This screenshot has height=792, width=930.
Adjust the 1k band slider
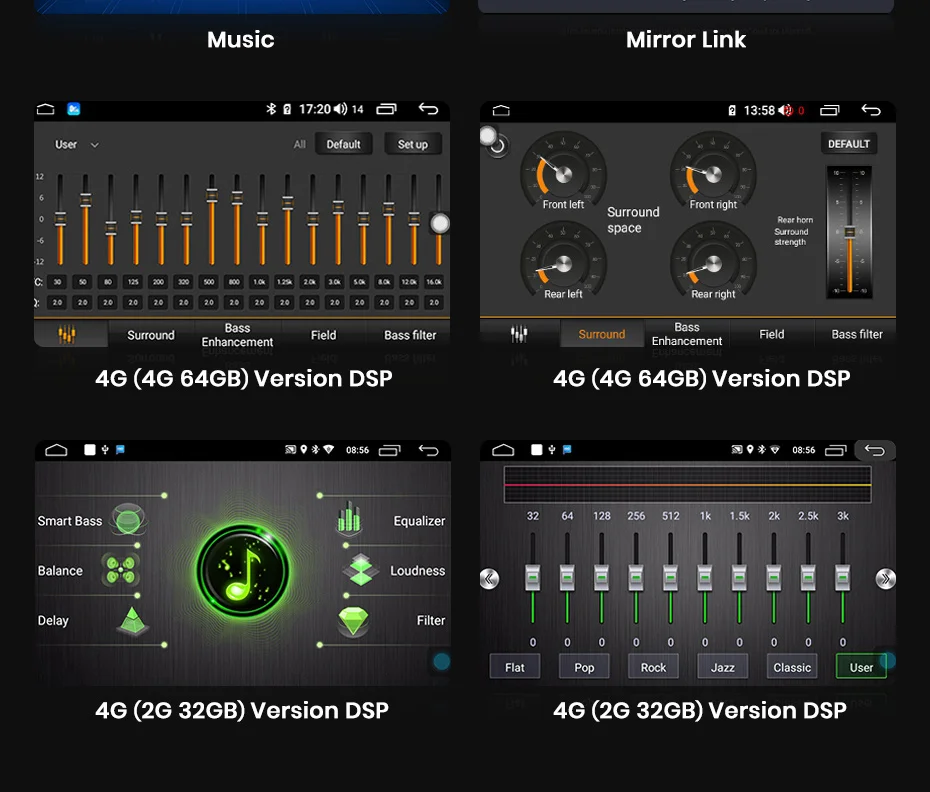tap(705, 578)
